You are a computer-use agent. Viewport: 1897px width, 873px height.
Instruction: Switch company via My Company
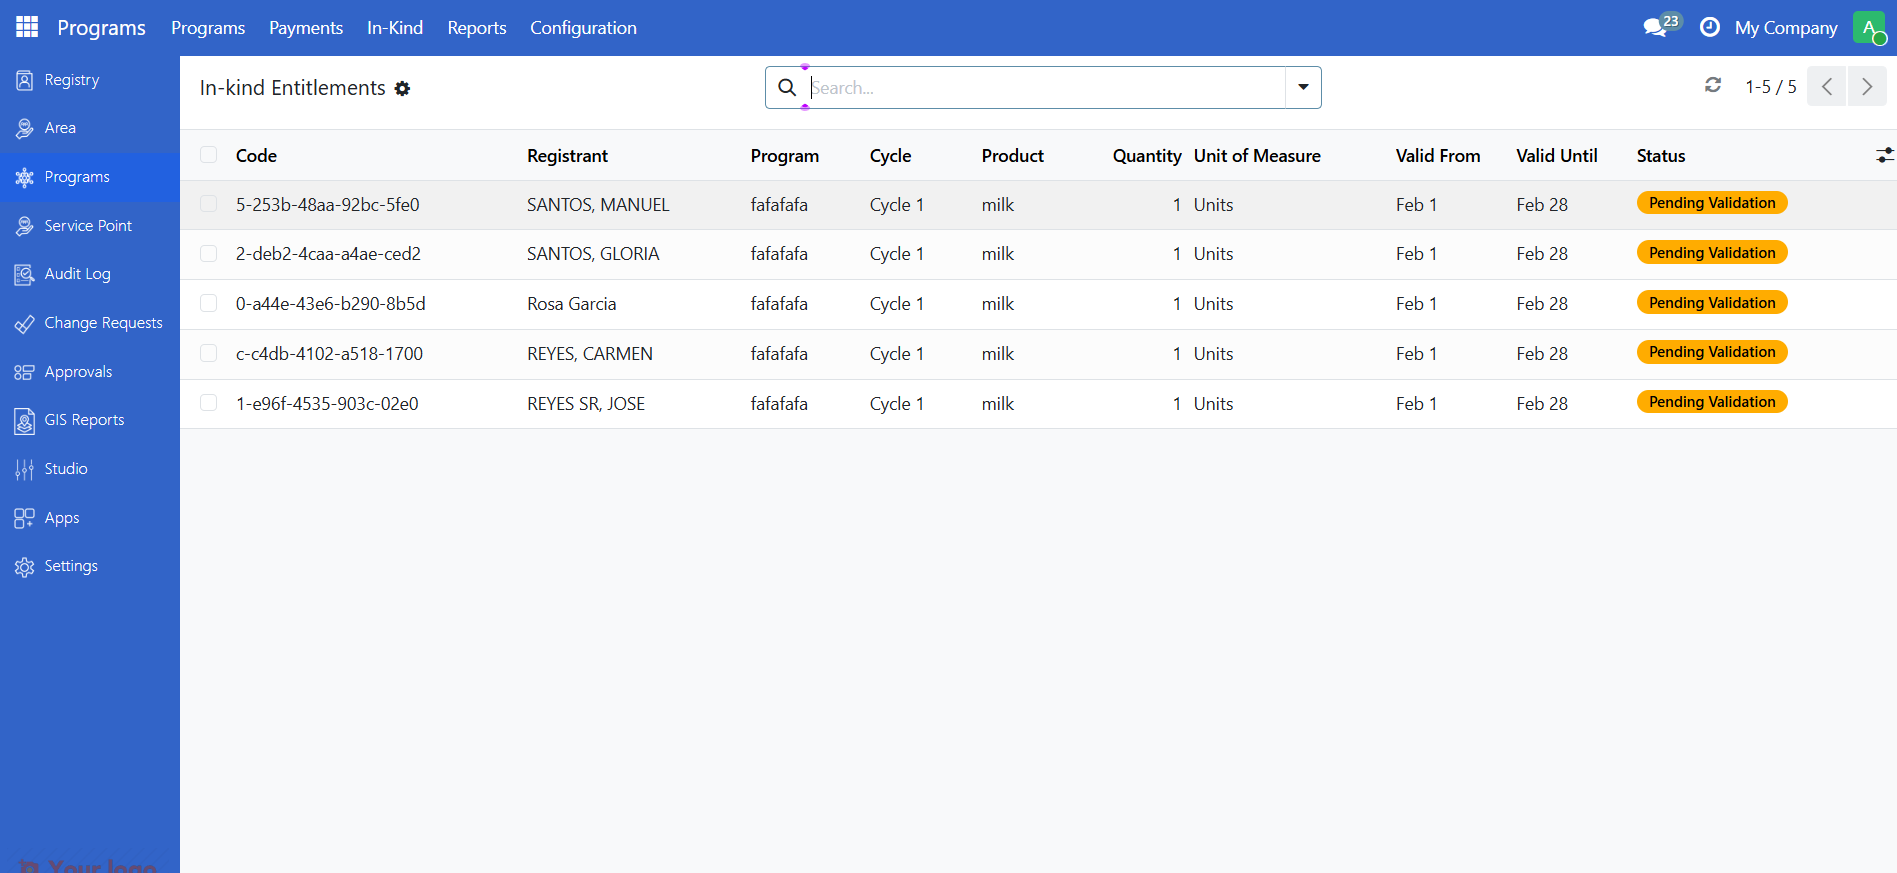pos(1785,28)
